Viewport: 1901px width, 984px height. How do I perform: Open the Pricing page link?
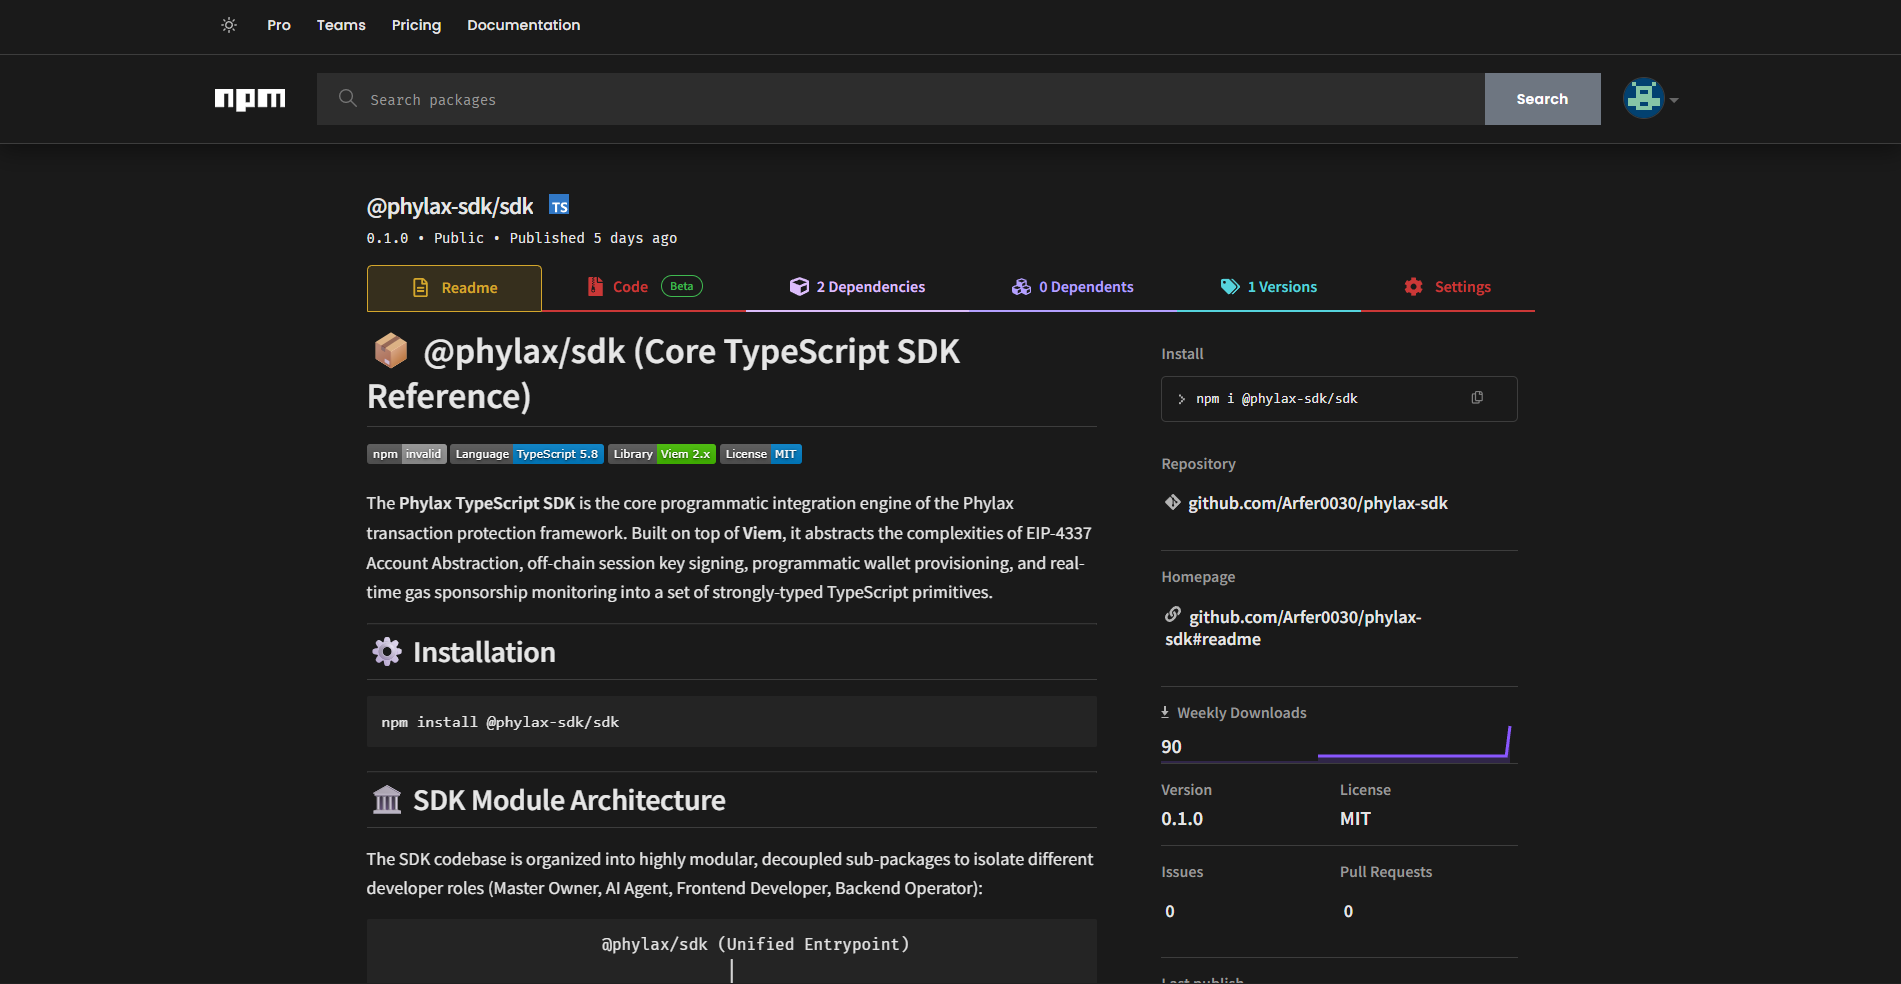click(x=416, y=25)
